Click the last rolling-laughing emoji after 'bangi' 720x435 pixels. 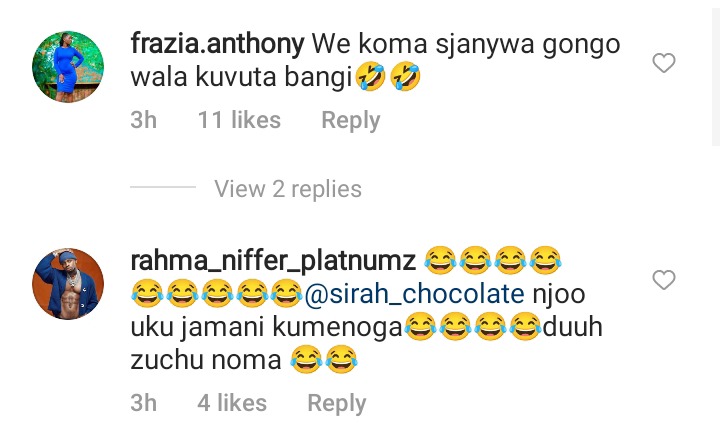pos(405,76)
